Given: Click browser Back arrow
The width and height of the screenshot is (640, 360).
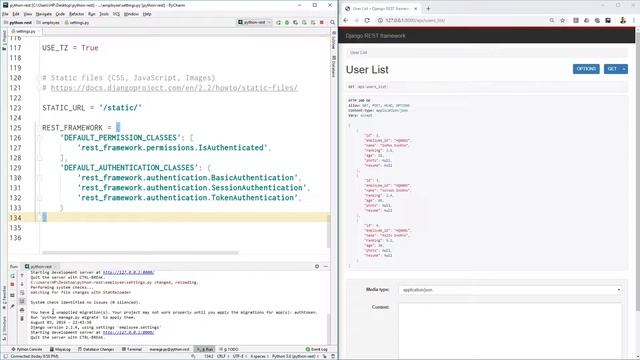Looking at the screenshot, I should (346, 20).
